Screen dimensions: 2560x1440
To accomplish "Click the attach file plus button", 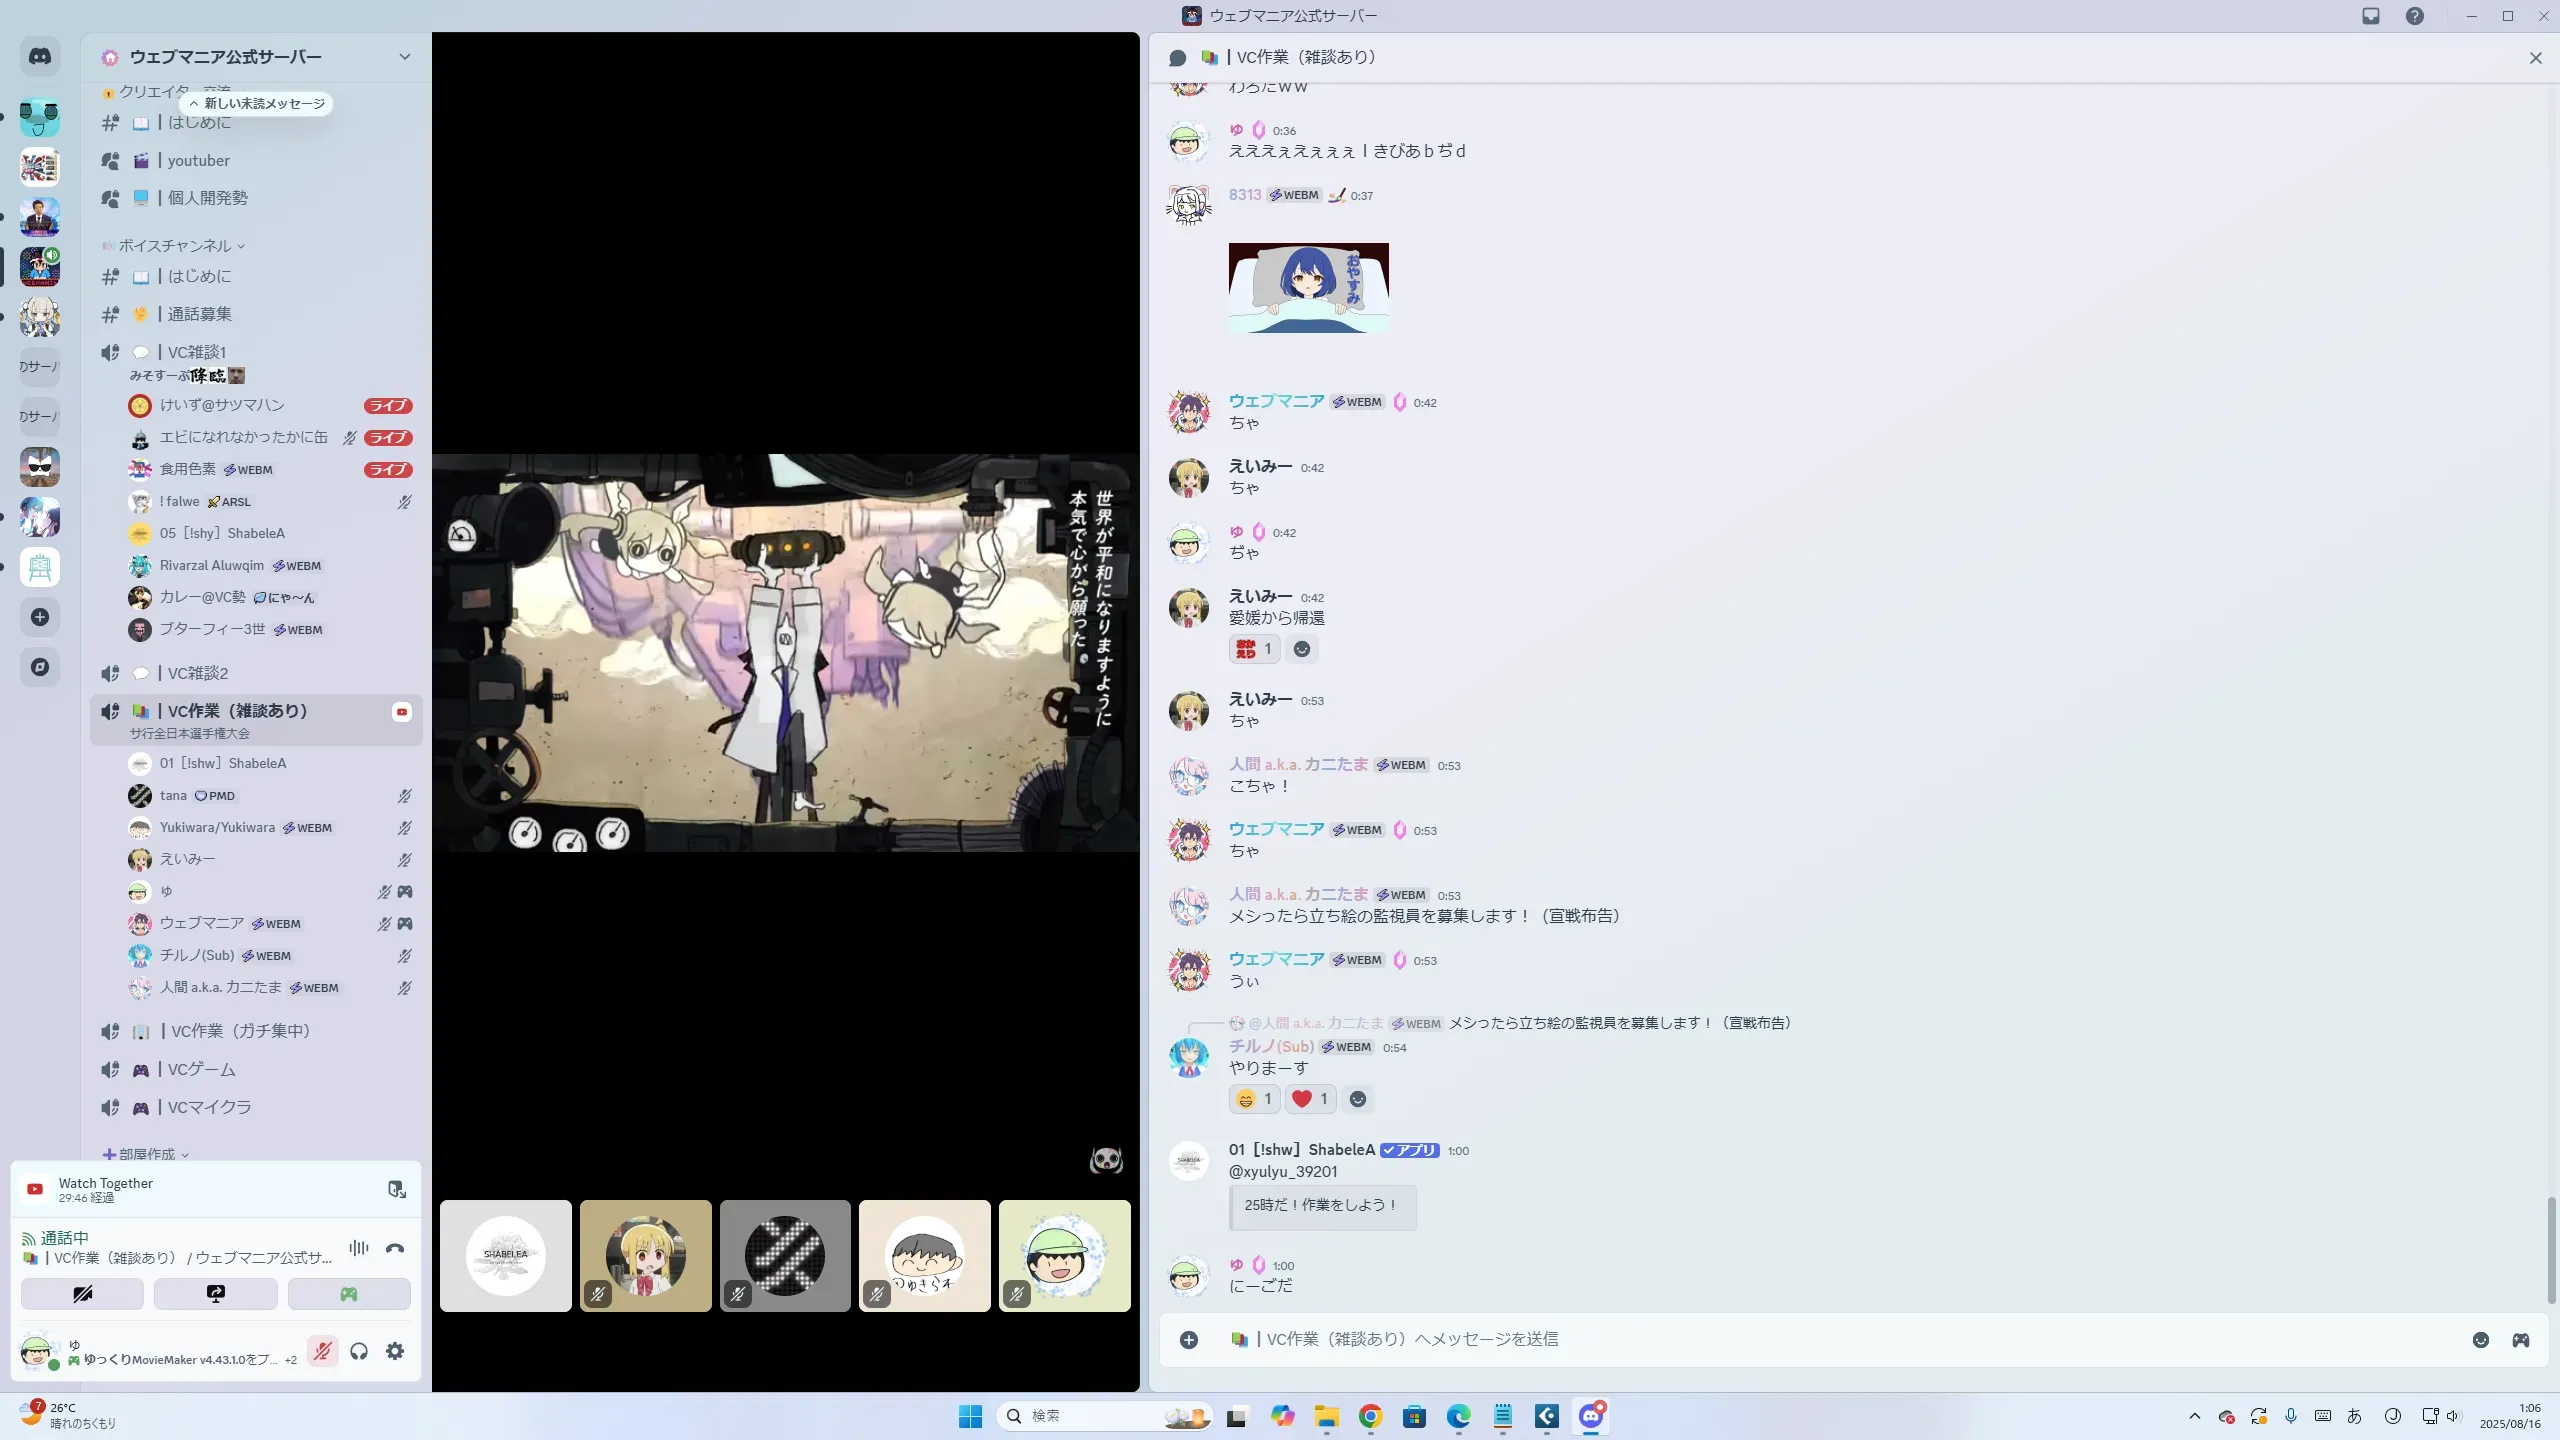I will (1188, 1340).
